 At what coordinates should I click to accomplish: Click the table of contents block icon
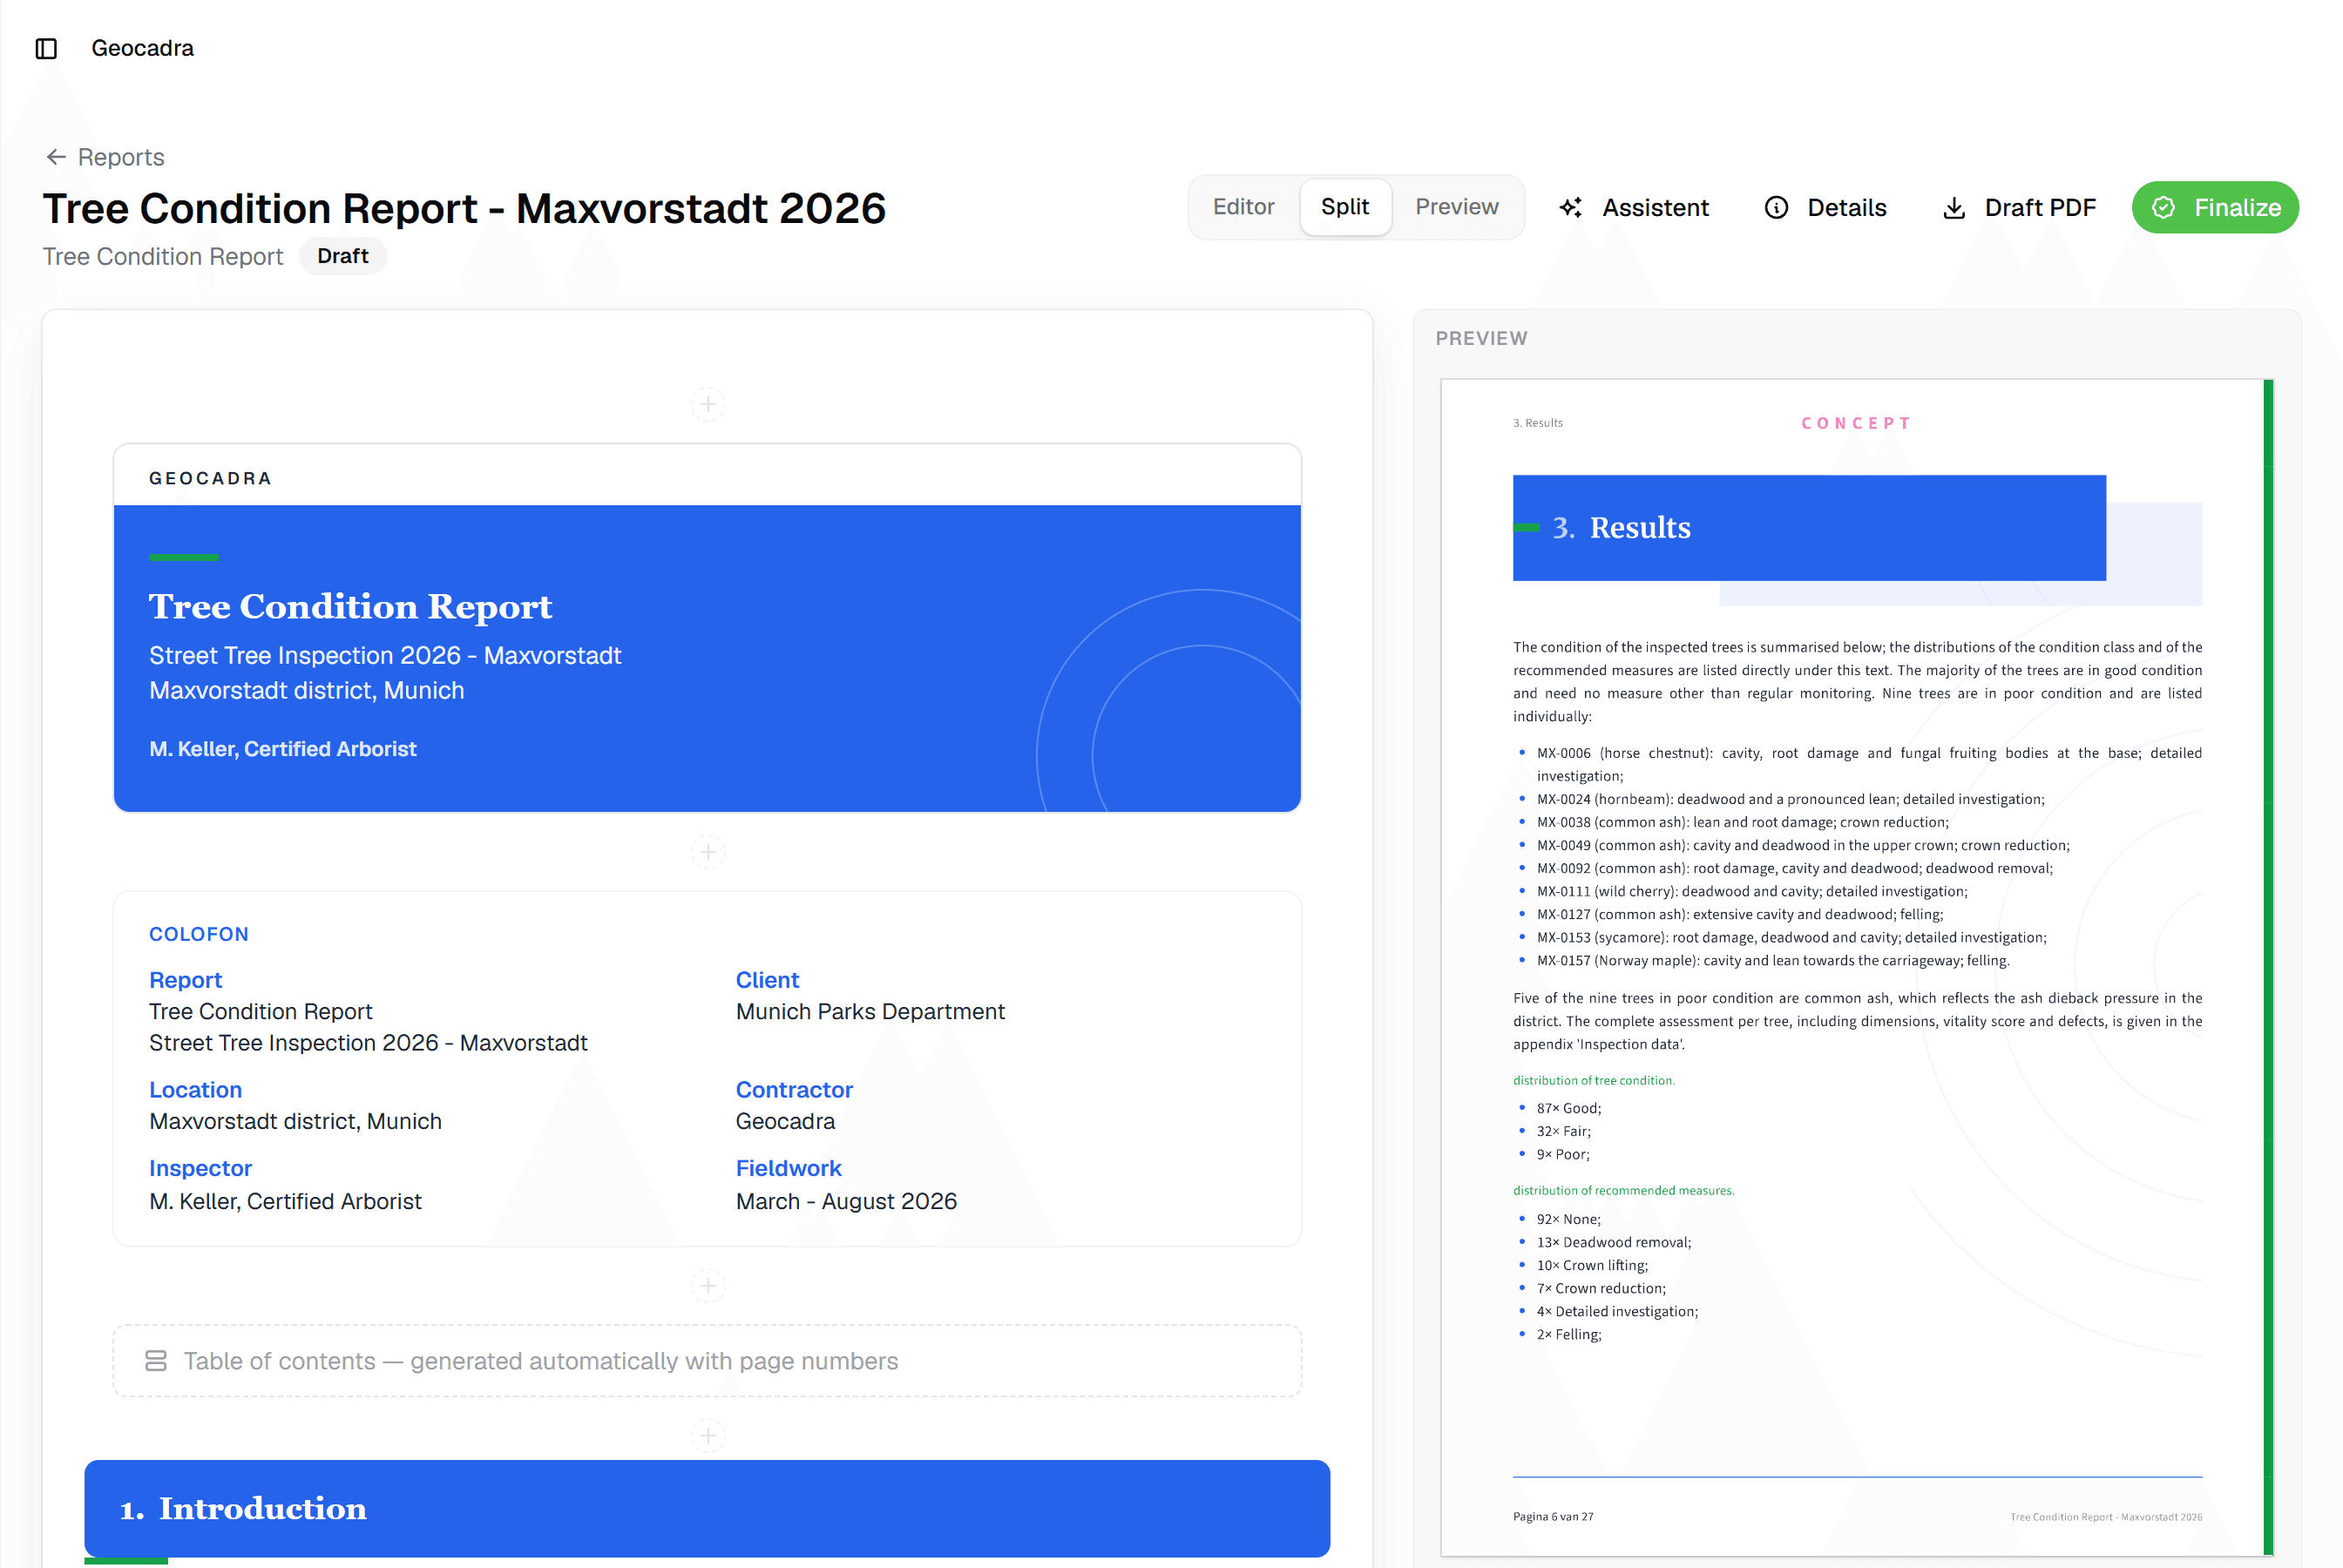point(156,1361)
